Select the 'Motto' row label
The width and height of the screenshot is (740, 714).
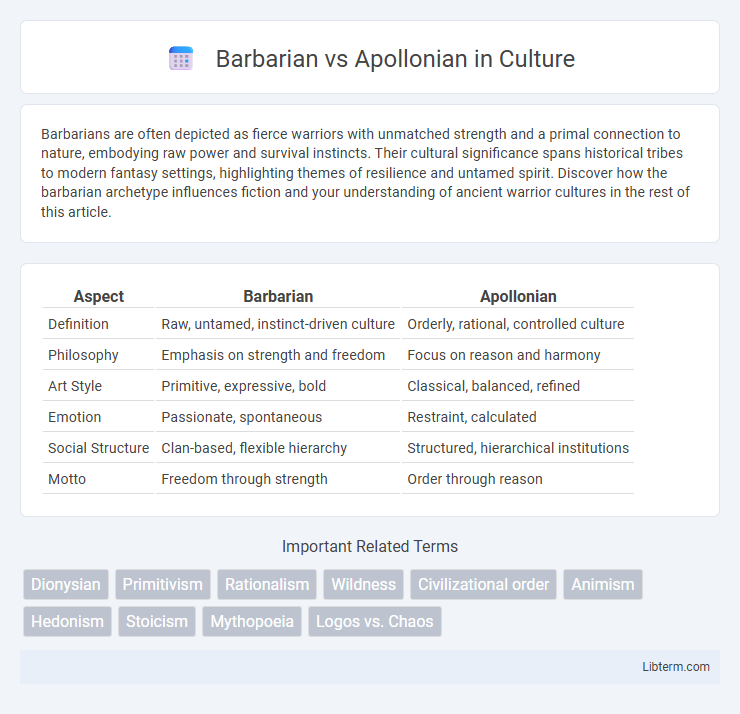click(x=67, y=479)
